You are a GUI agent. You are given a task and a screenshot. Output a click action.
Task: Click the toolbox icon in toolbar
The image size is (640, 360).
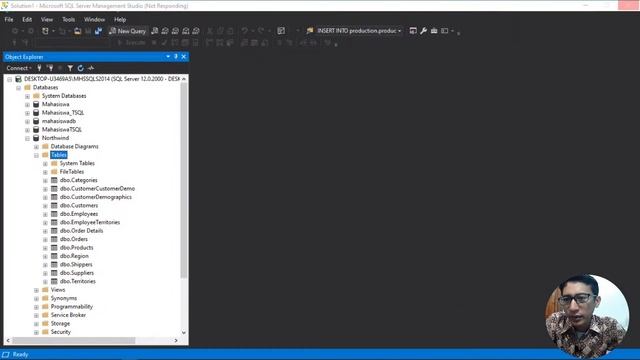pos(434,31)
